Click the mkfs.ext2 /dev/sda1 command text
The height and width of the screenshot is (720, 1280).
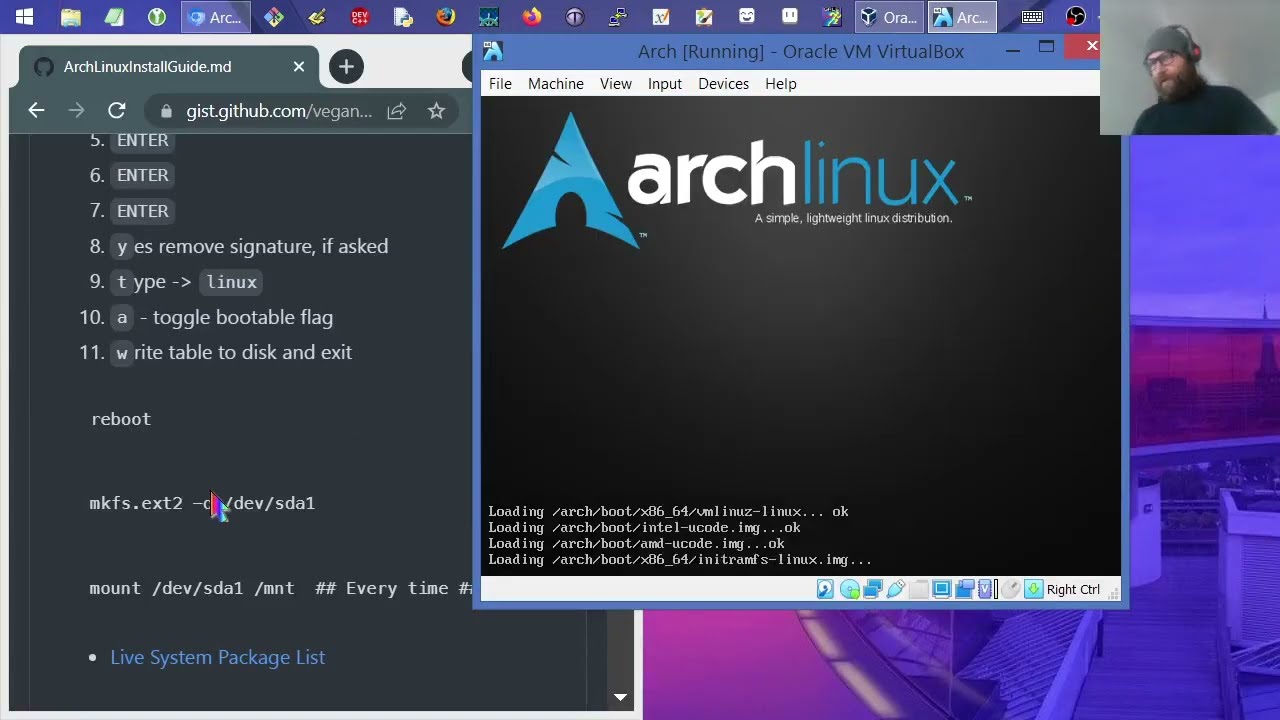click(x=202, y=503)
